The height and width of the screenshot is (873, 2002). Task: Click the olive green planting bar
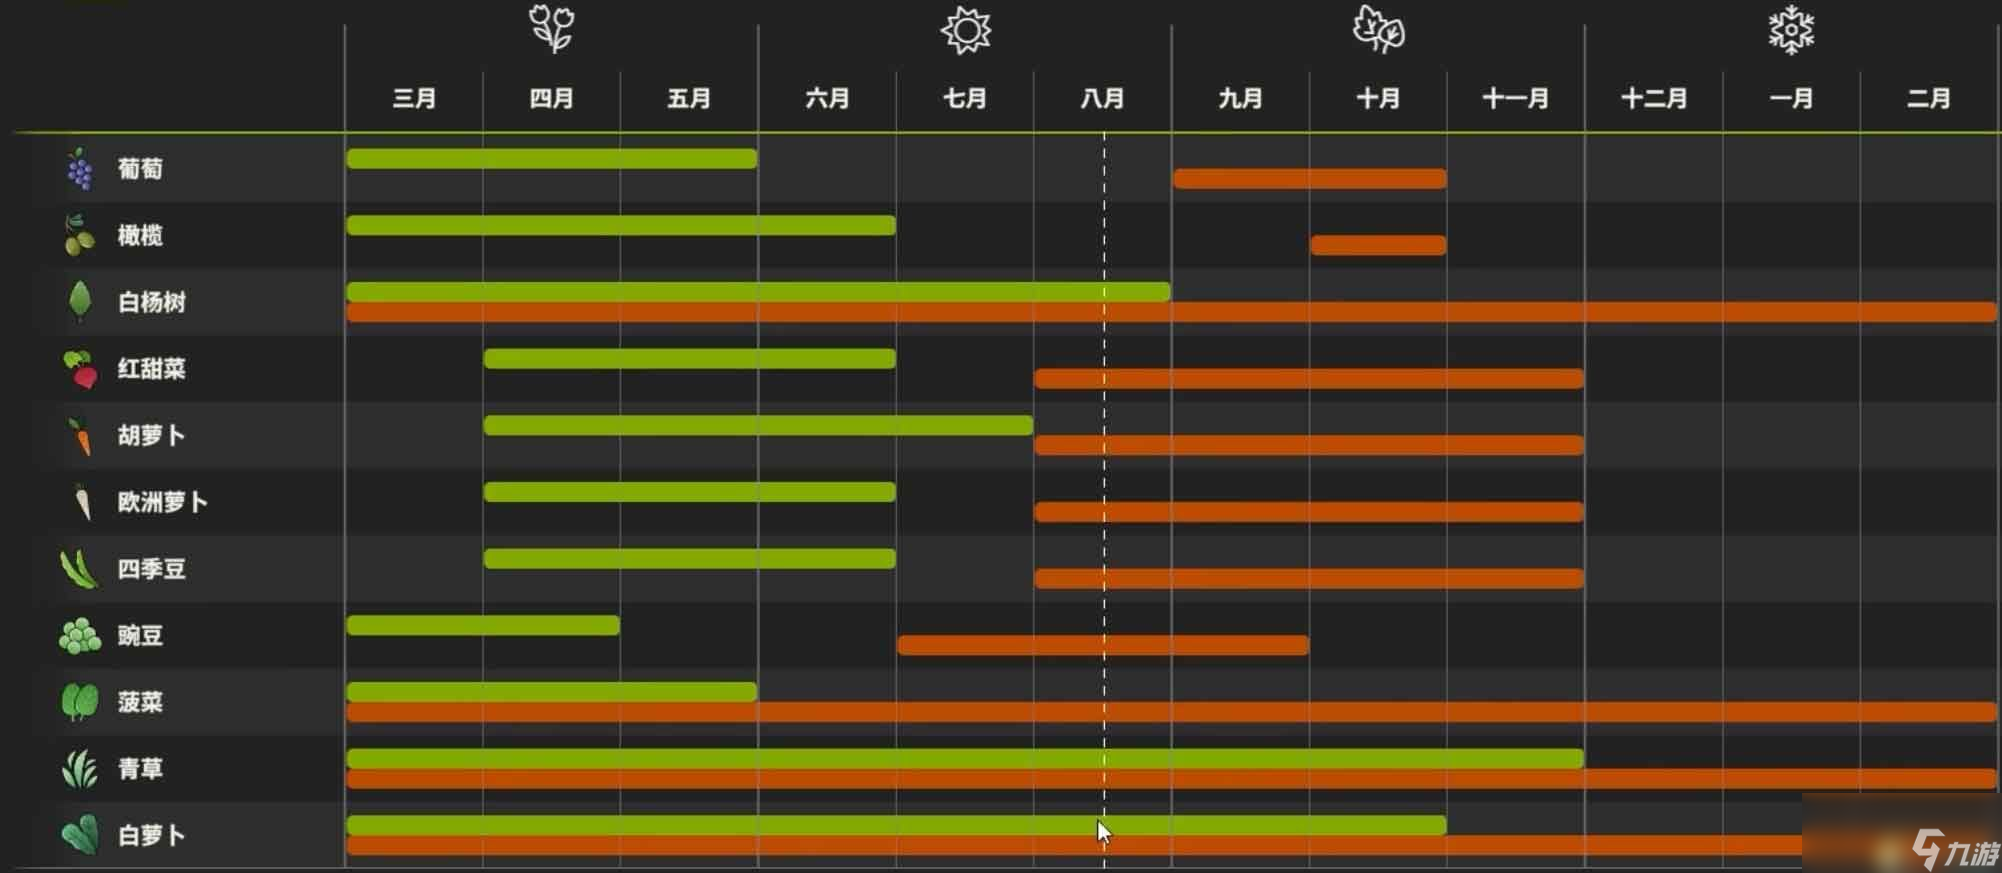621,225
